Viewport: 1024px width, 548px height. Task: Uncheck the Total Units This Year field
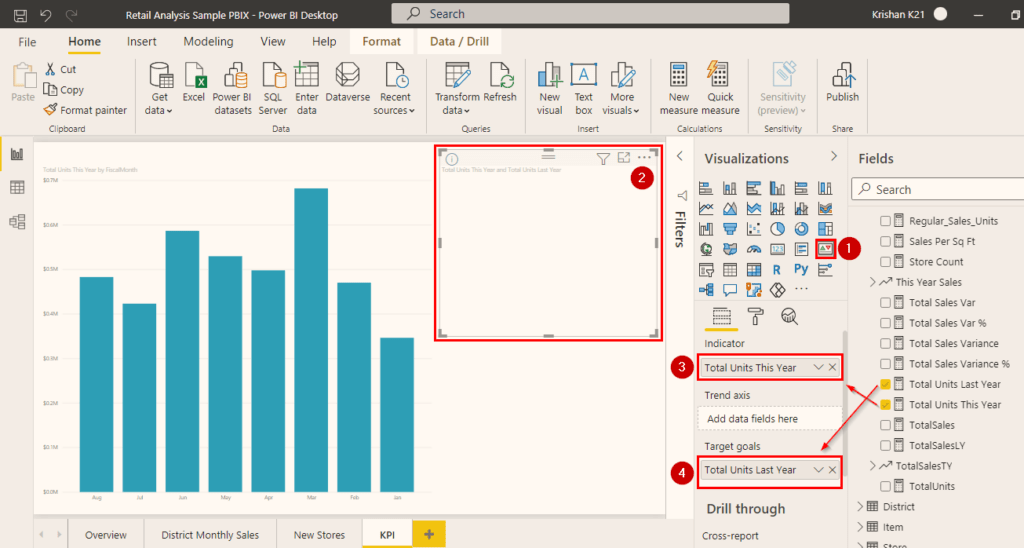pos(886,404)
